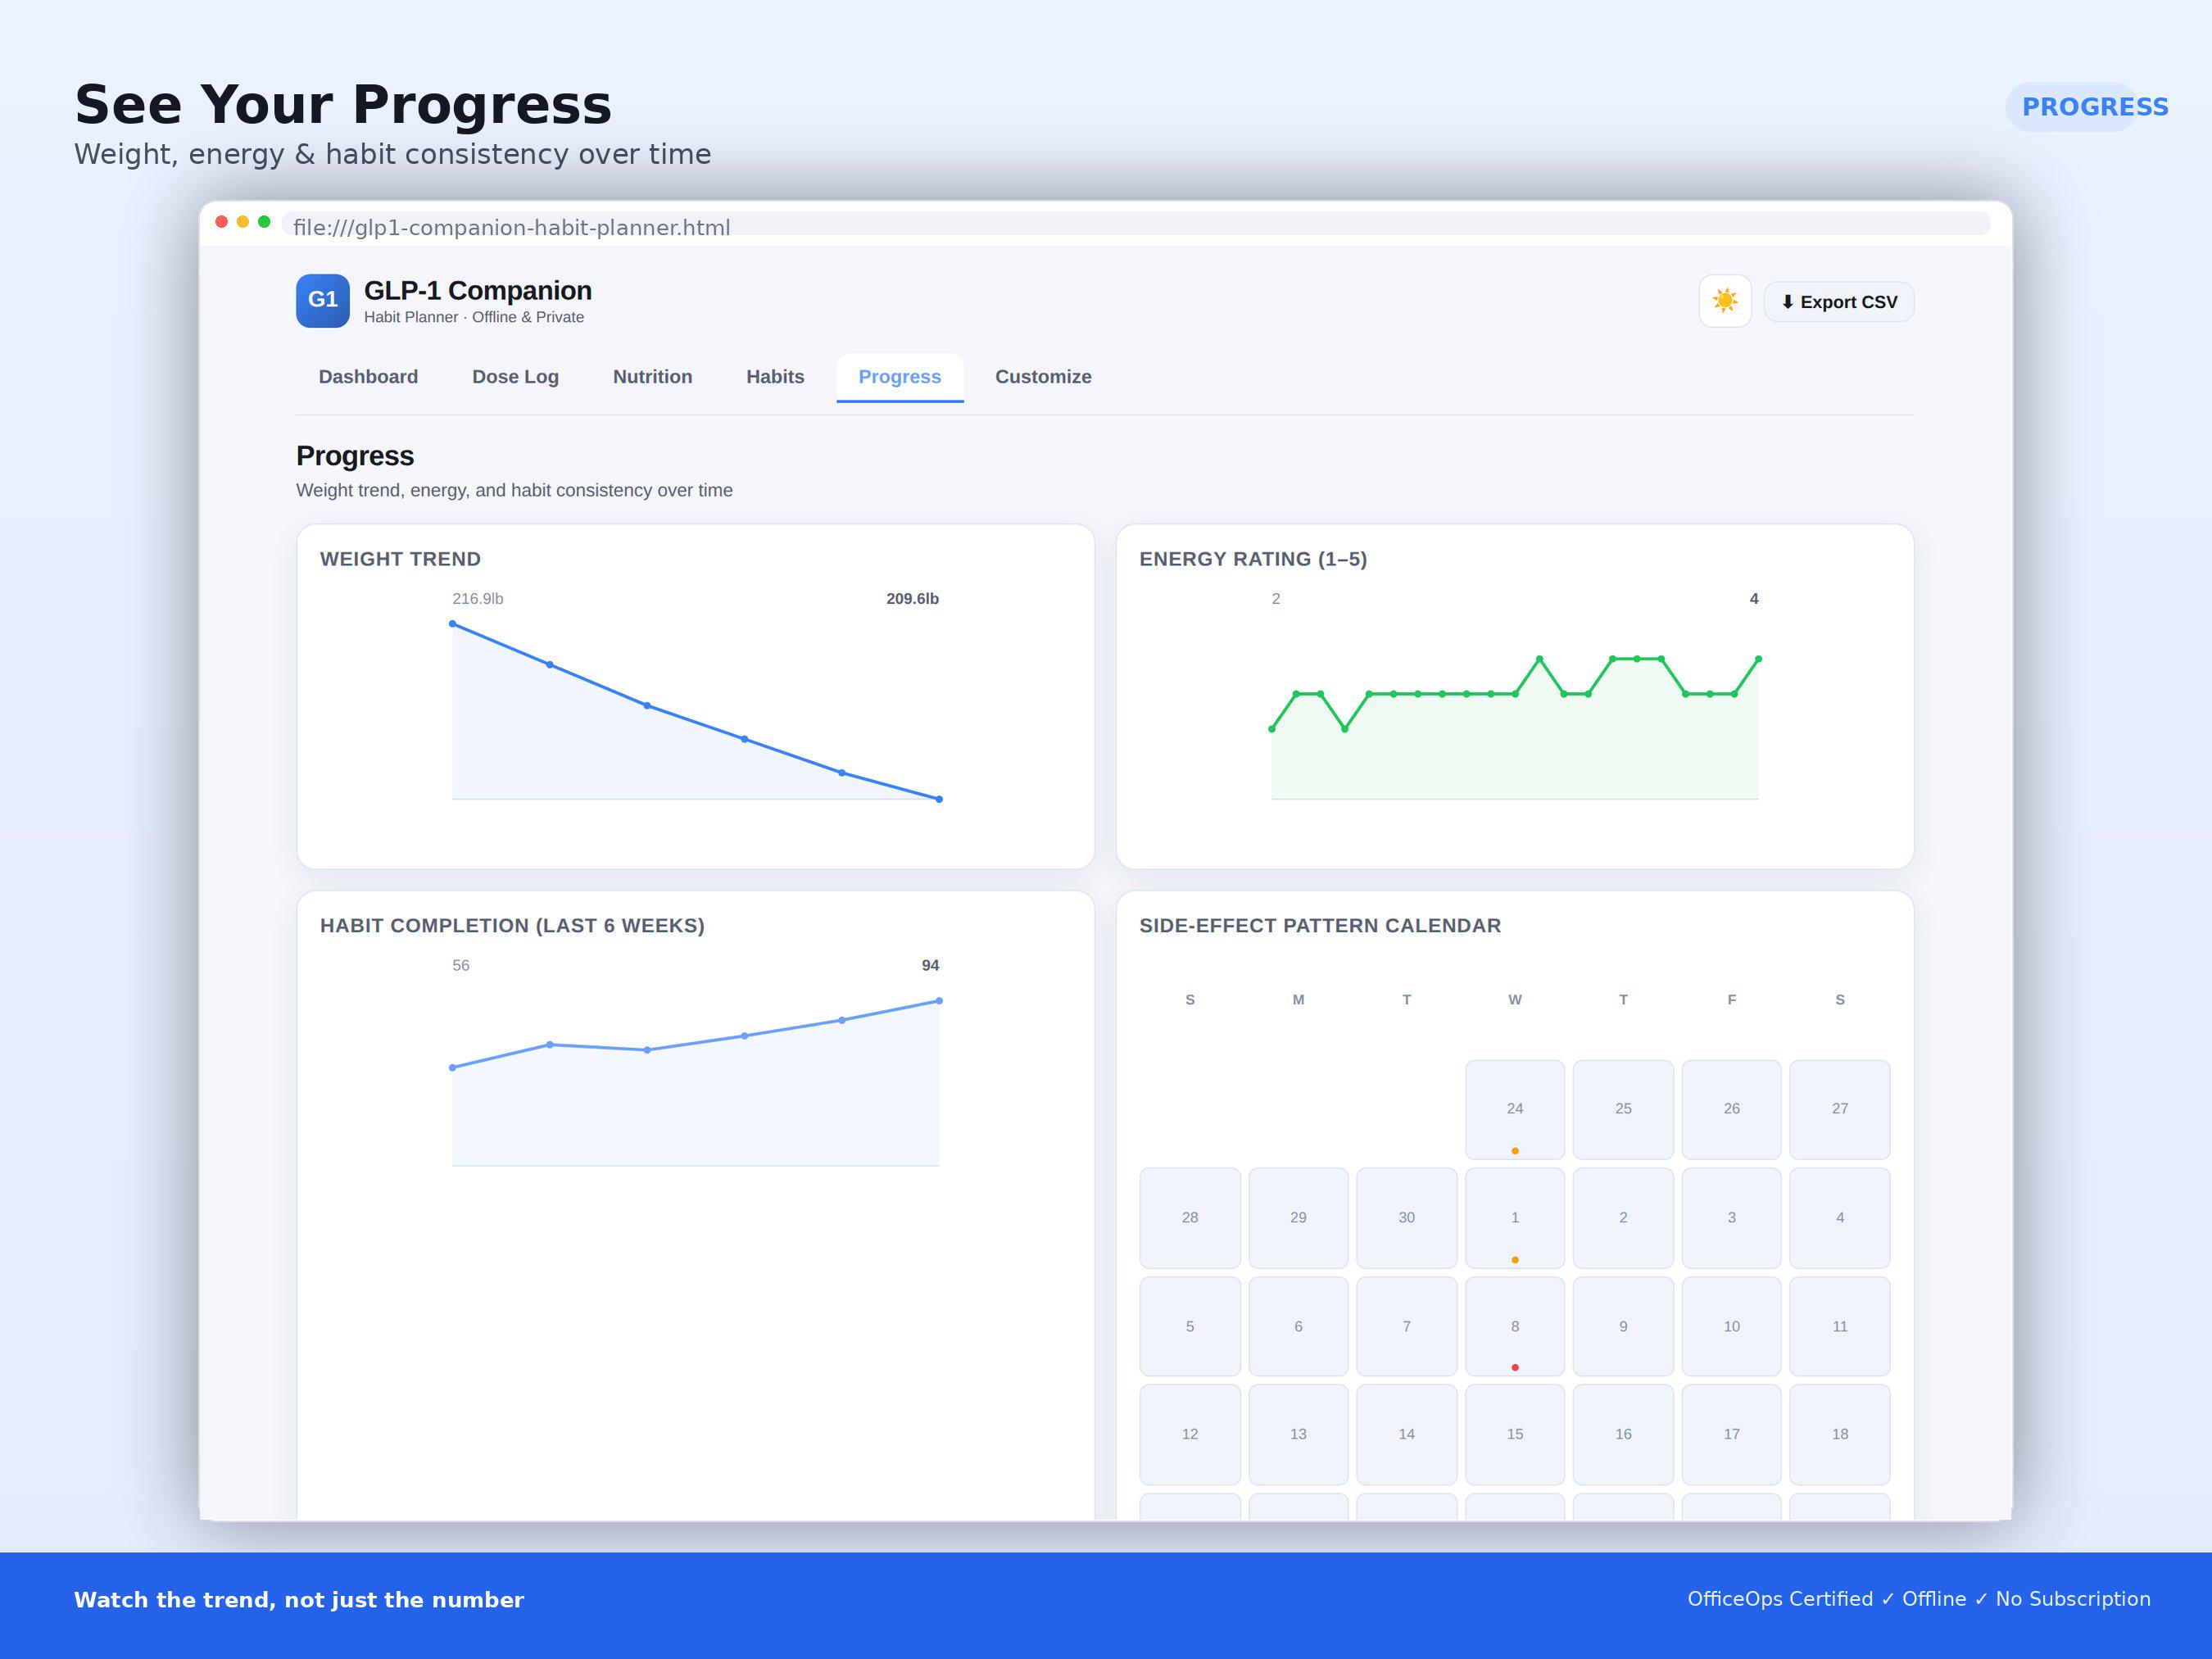The height and width of the screenshot is (1659, 2212).
Task: Open the Customize tab
Action: coord(1043,377)
